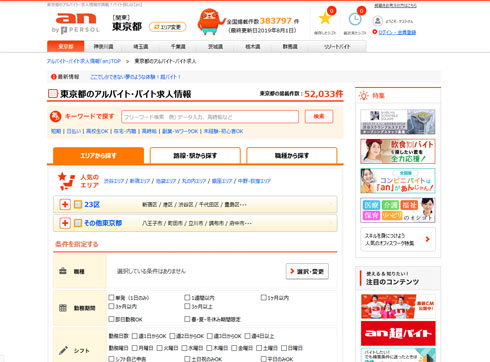Switch to the 神奈川県 tab
The image size is (490, 362).
[103, 47]
